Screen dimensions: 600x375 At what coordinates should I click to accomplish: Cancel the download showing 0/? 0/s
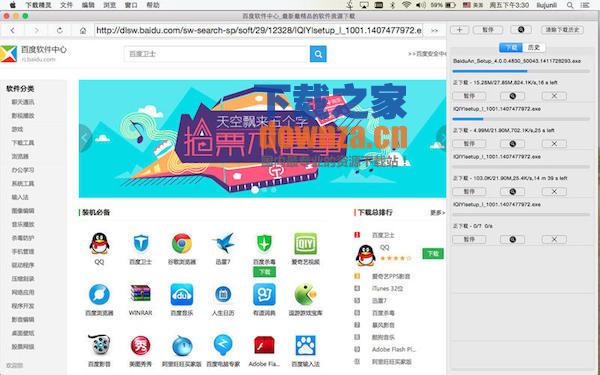(x=554, y=240)
